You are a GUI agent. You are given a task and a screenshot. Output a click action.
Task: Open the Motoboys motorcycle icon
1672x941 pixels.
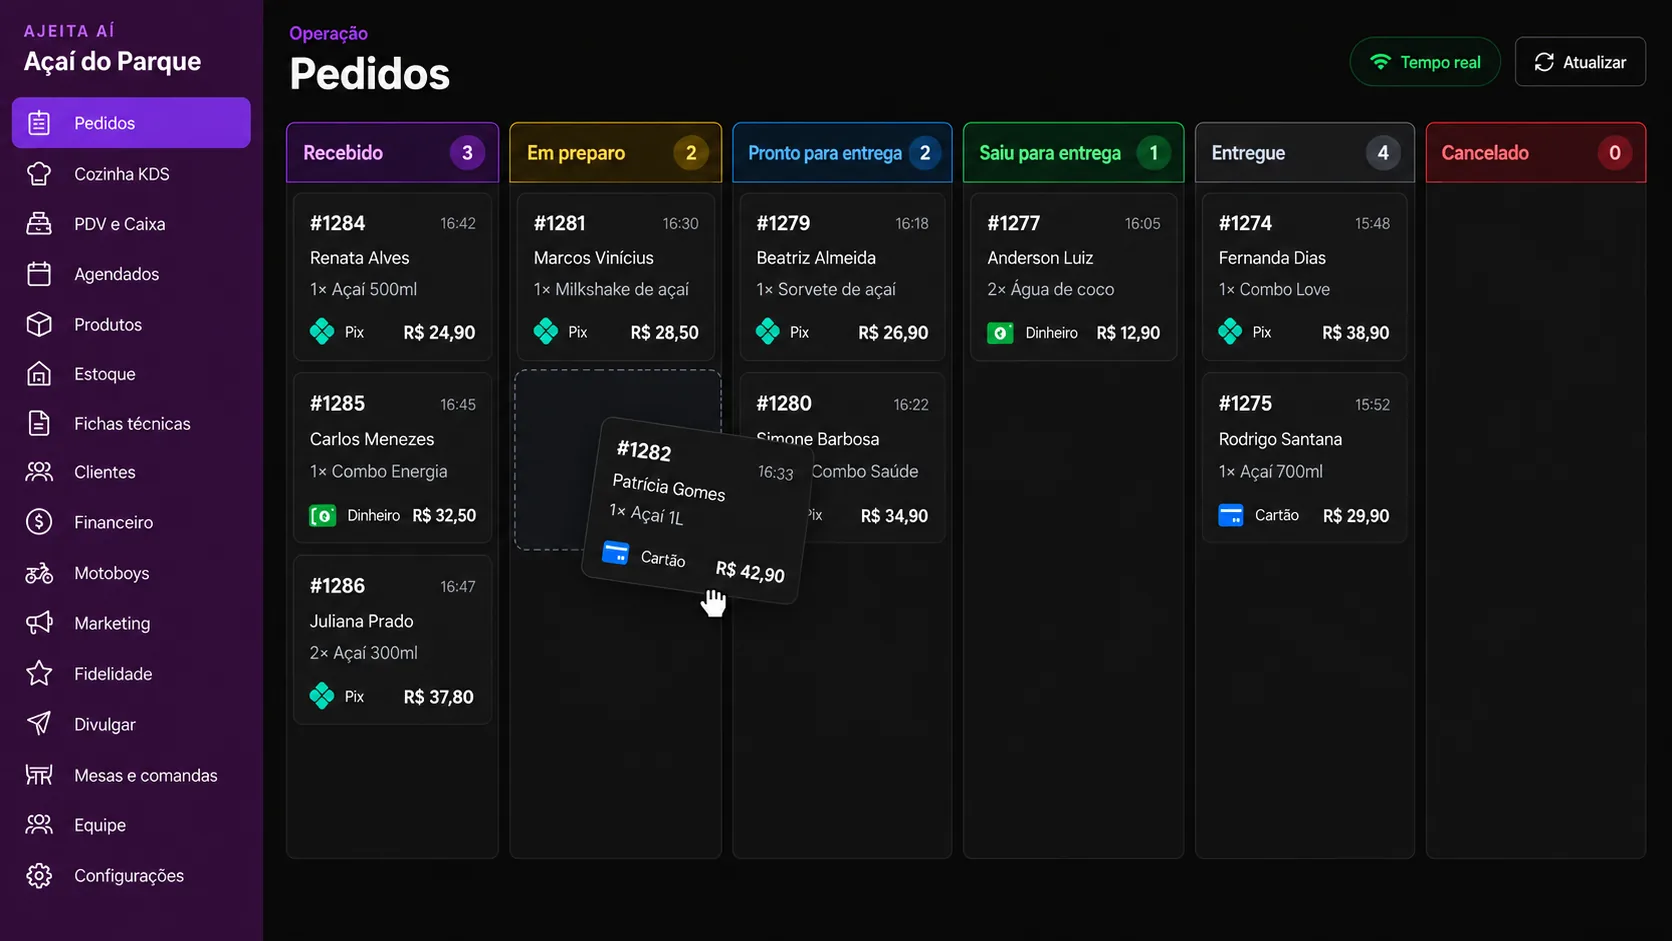coord(39,573)
